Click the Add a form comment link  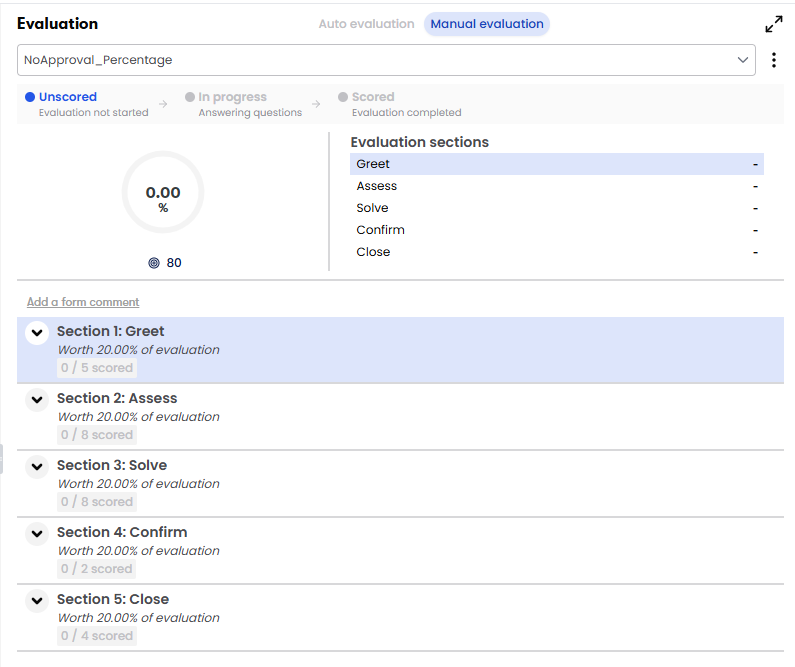pyautogui.click(x=83, y=302)
